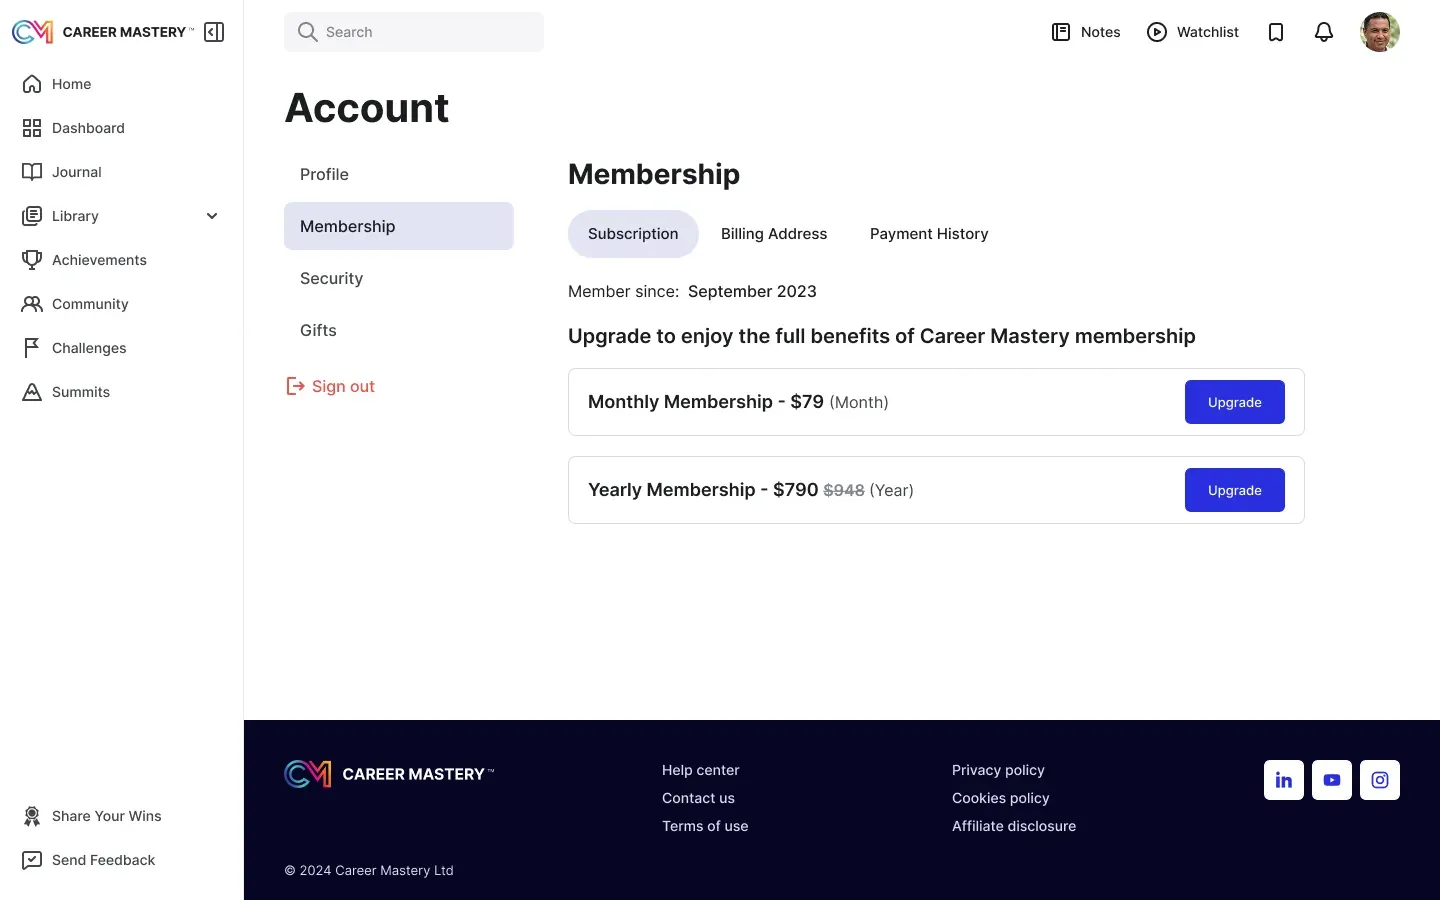Sign out of the account
1440x900 pixels.
point(331,386)
